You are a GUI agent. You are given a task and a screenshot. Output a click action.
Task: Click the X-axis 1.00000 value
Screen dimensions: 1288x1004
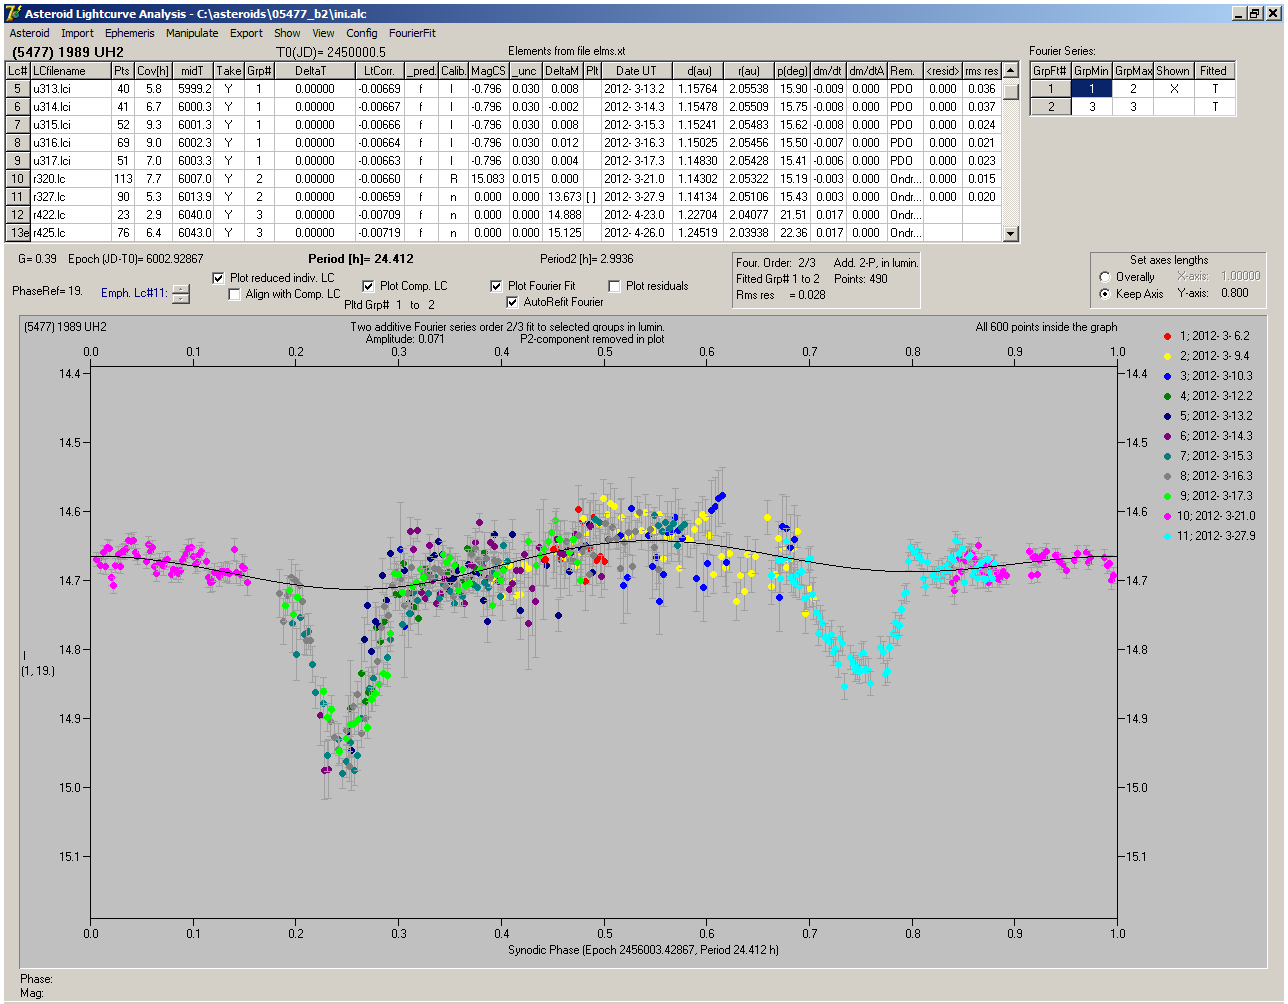click(x=1240, y=276)
